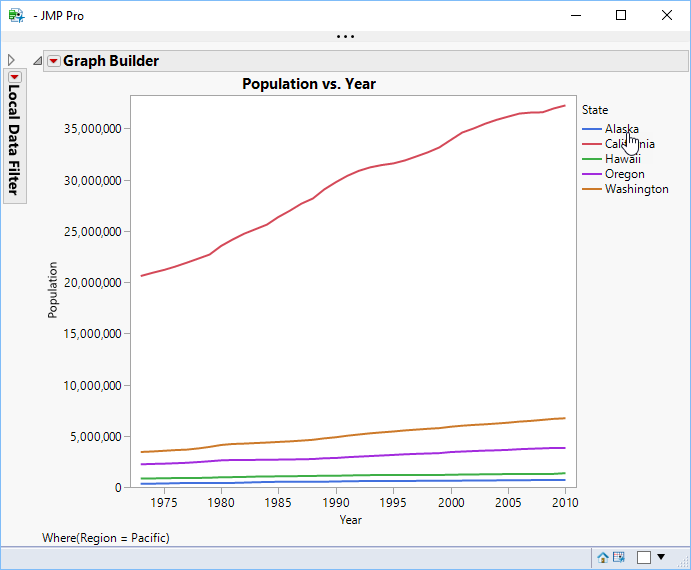691x570 pixels.
Task: Click the Year x-axis label
Action: coord(350,519)
